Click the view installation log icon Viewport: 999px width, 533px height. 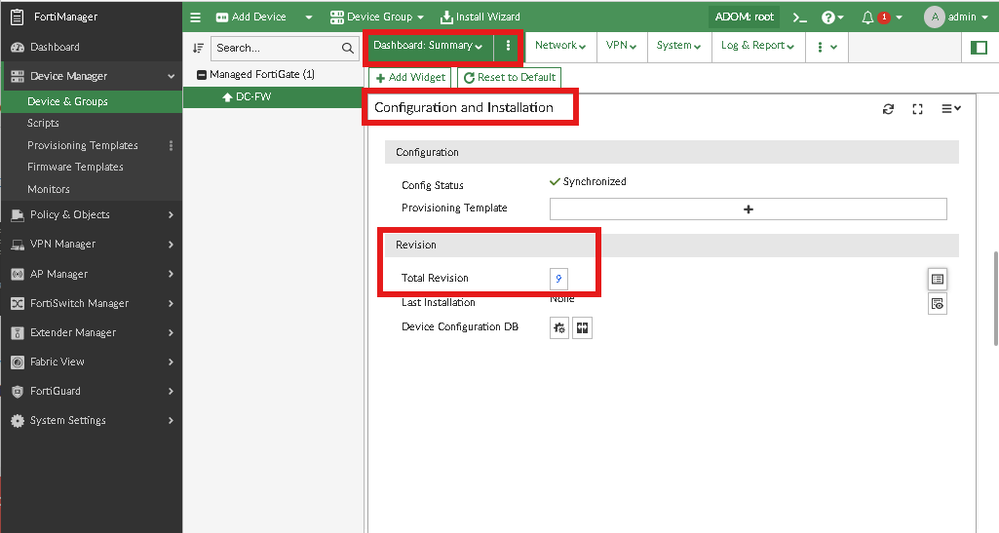coord(937,304)
